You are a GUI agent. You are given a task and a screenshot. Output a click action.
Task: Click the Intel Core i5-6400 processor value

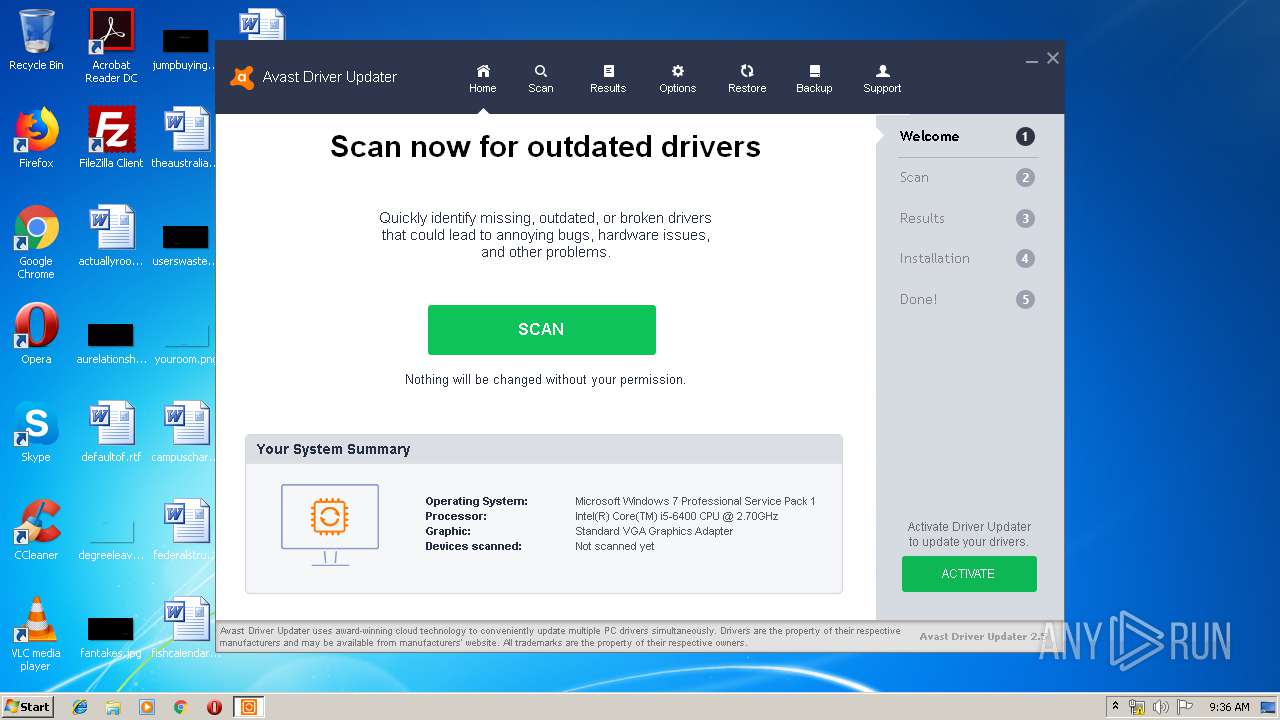point(676,516)
